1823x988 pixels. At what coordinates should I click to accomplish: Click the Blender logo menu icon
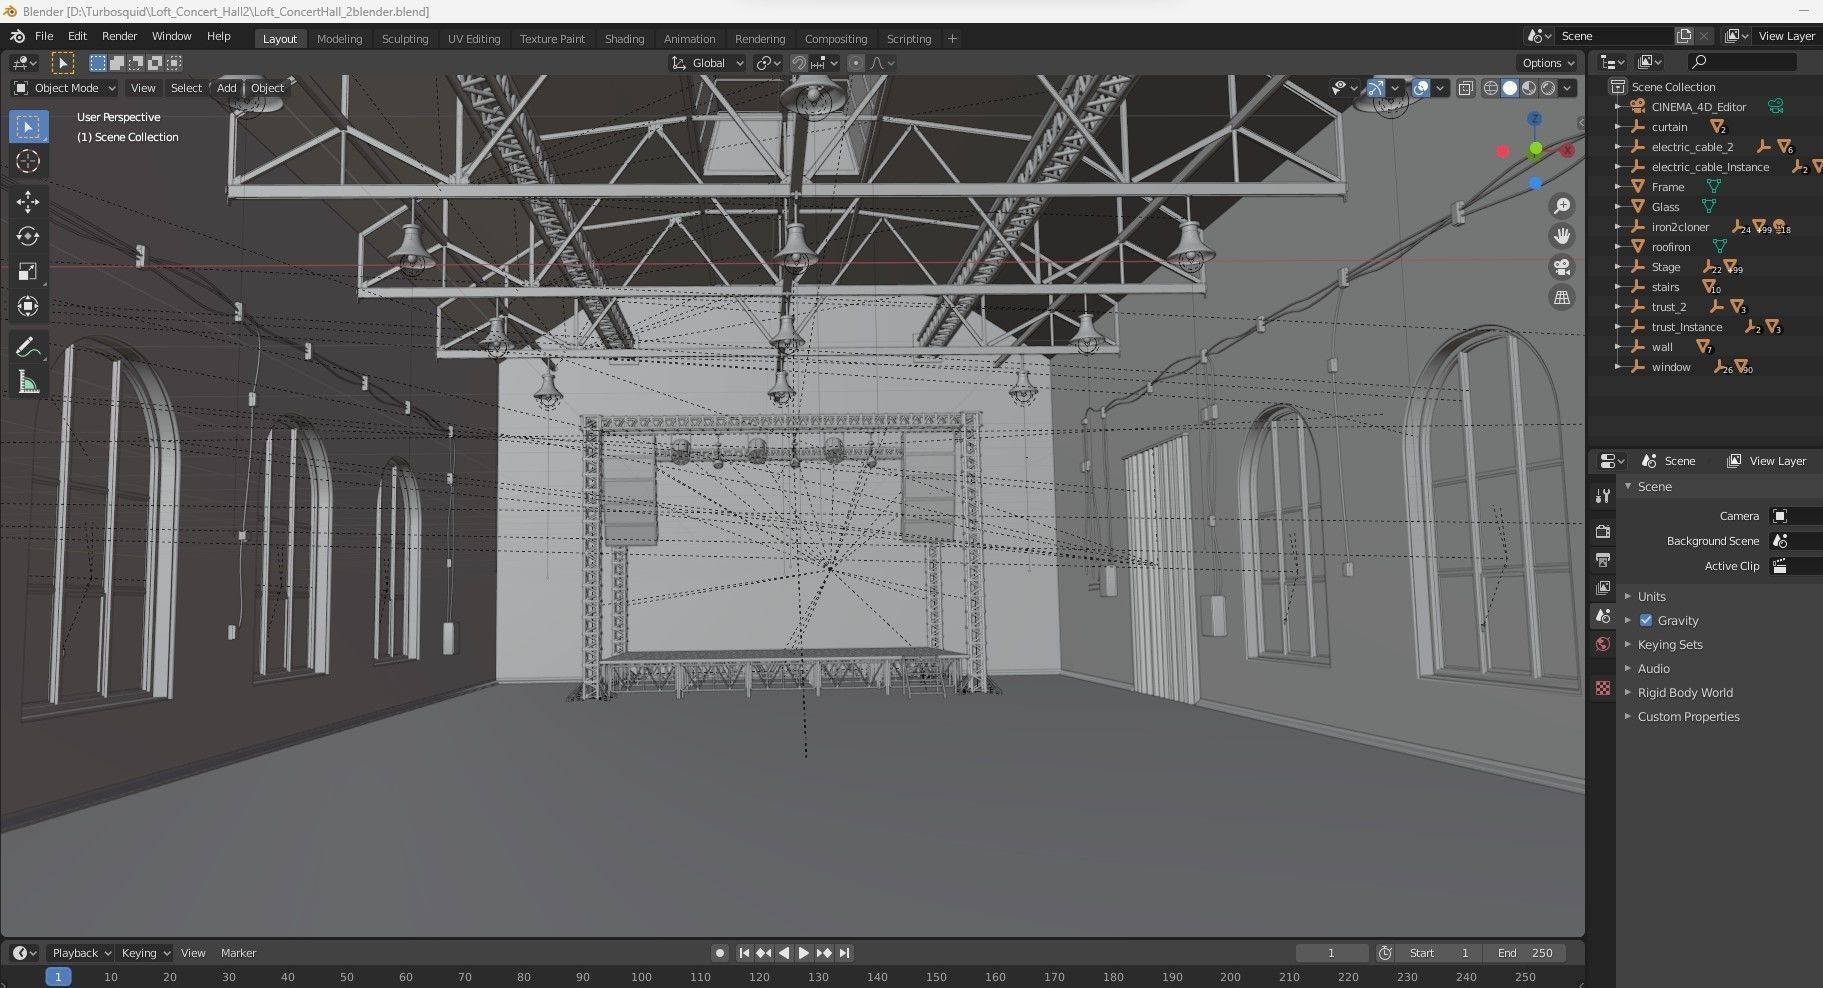tap(17, 36)
